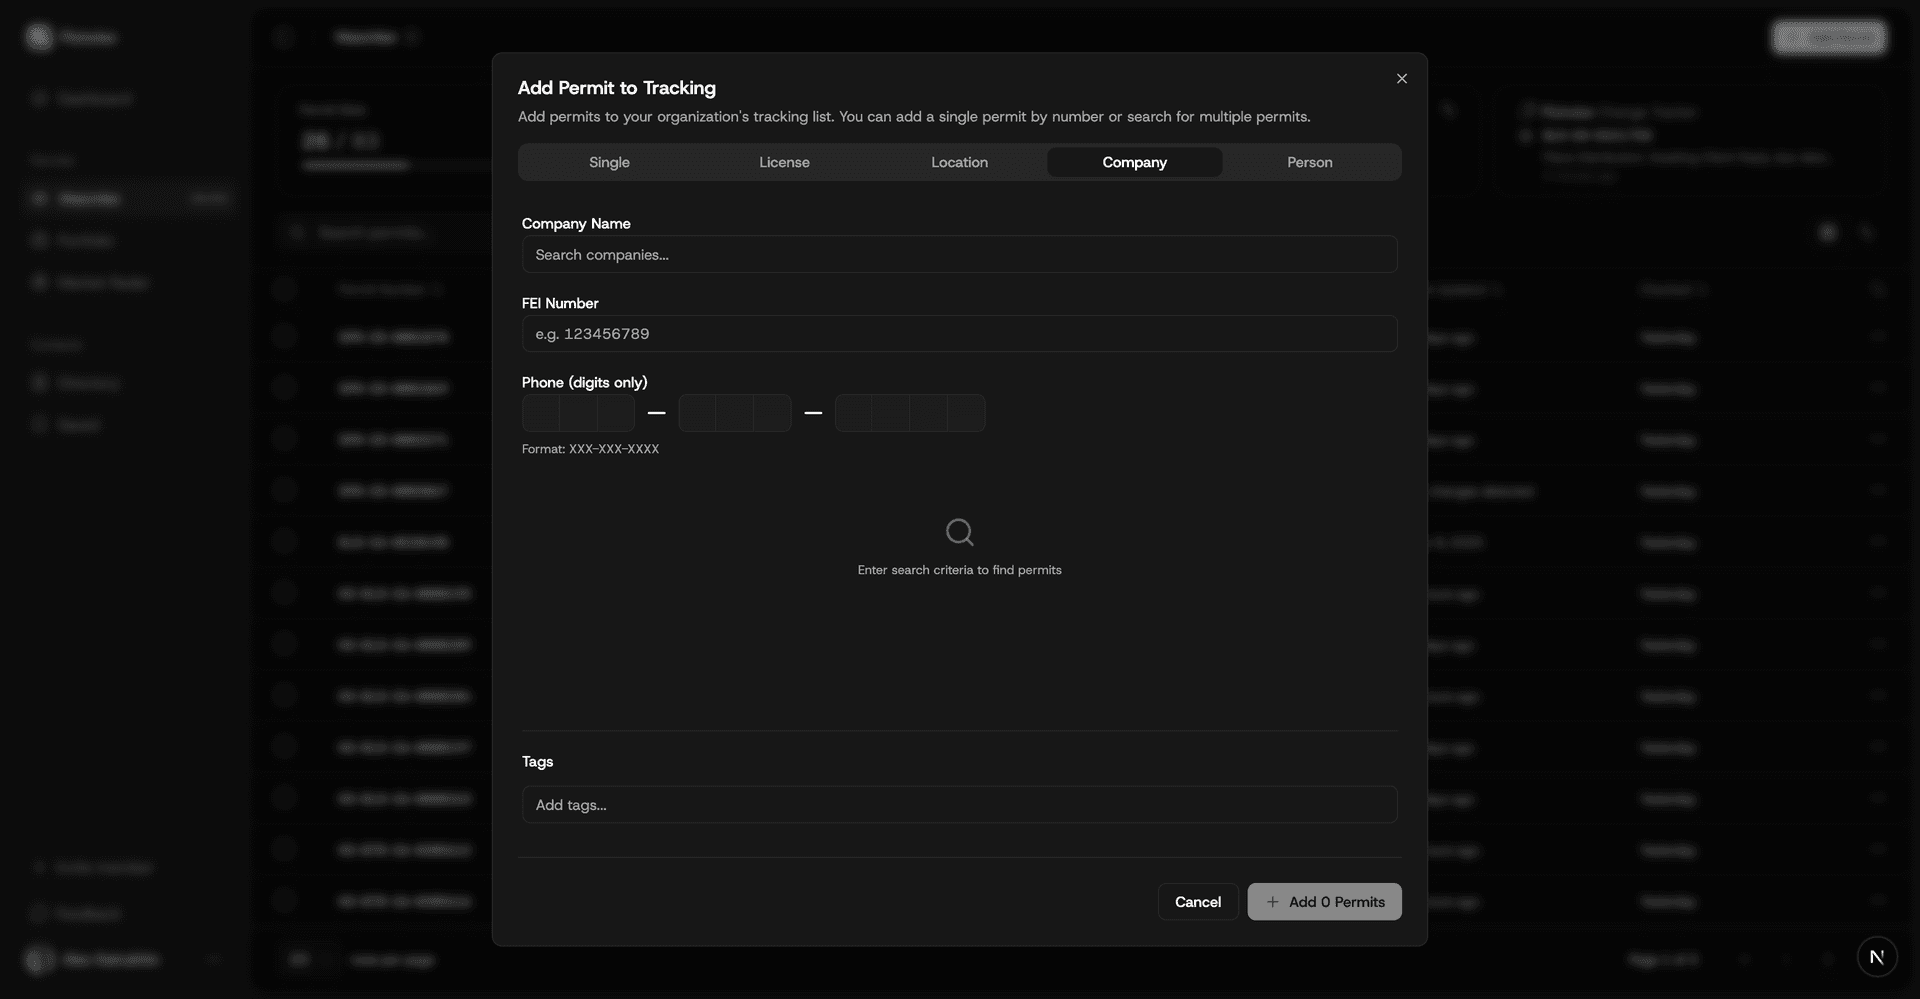The height and width of the screenshot is (999, 1920).
Task: Click the Add 0 Permits button
Action: (x=1324, y=901)
